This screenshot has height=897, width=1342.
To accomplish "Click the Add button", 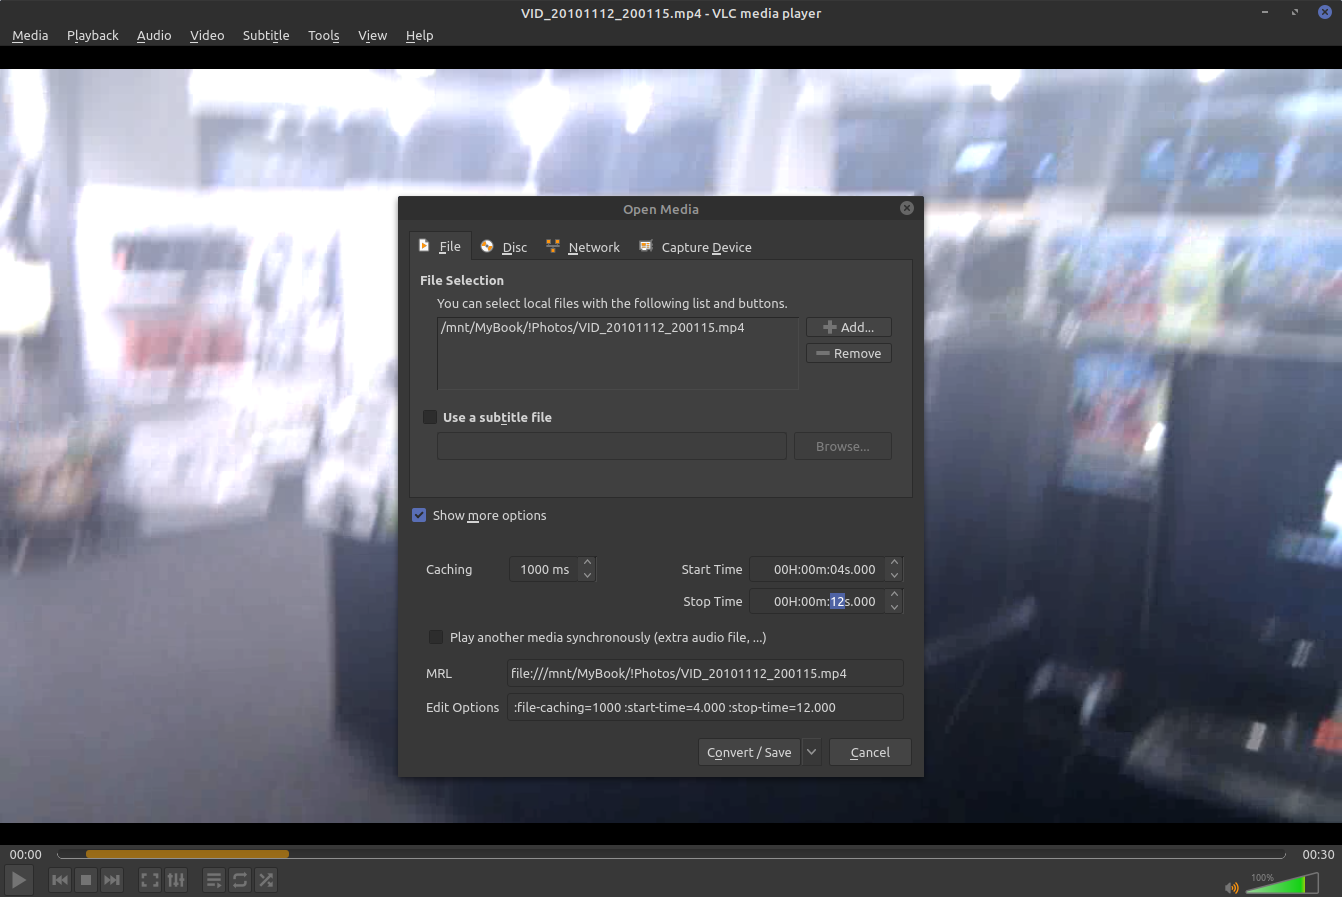I will (x=848, y=327).
